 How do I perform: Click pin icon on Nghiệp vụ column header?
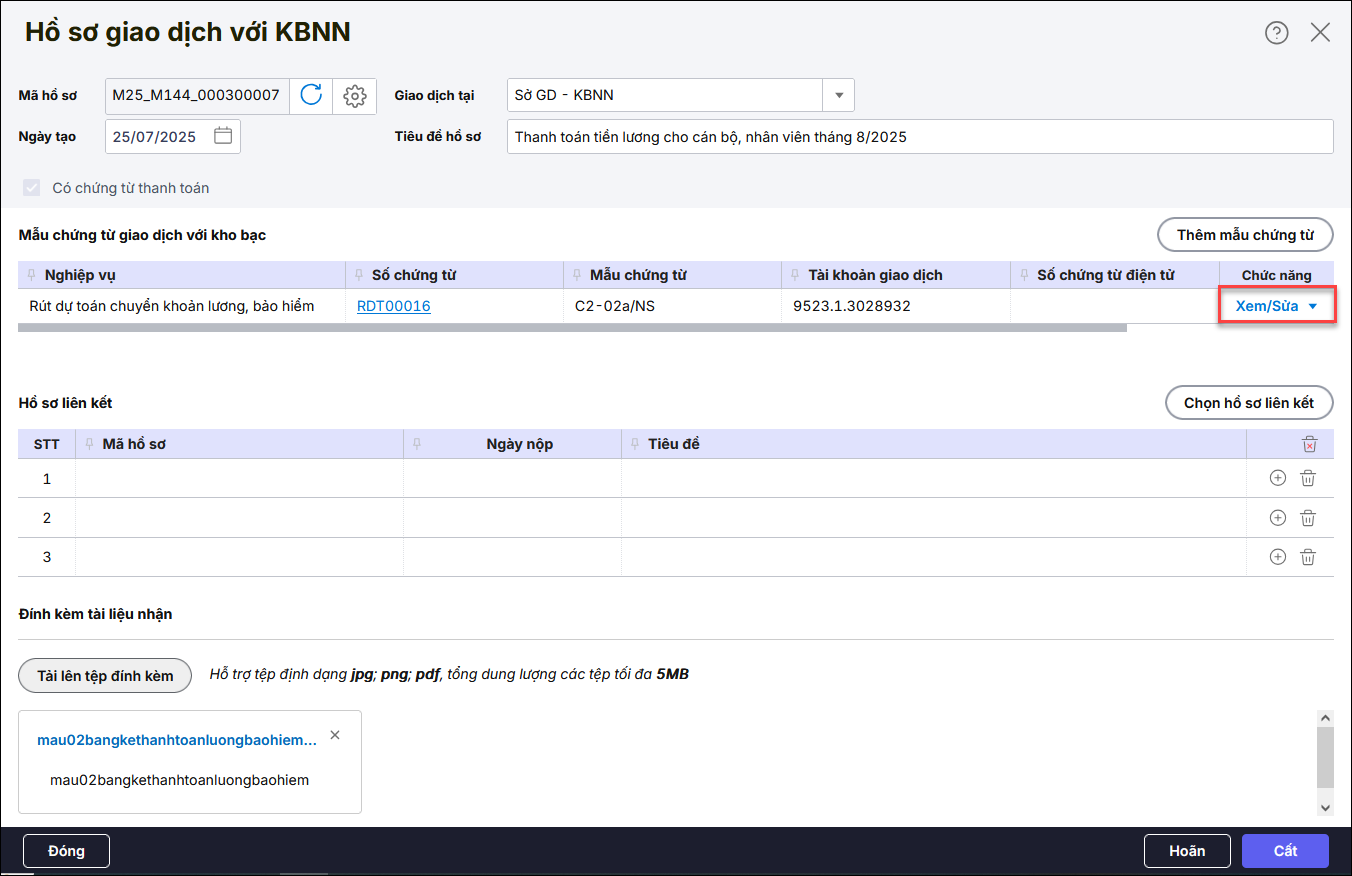(x=33, y=275)
